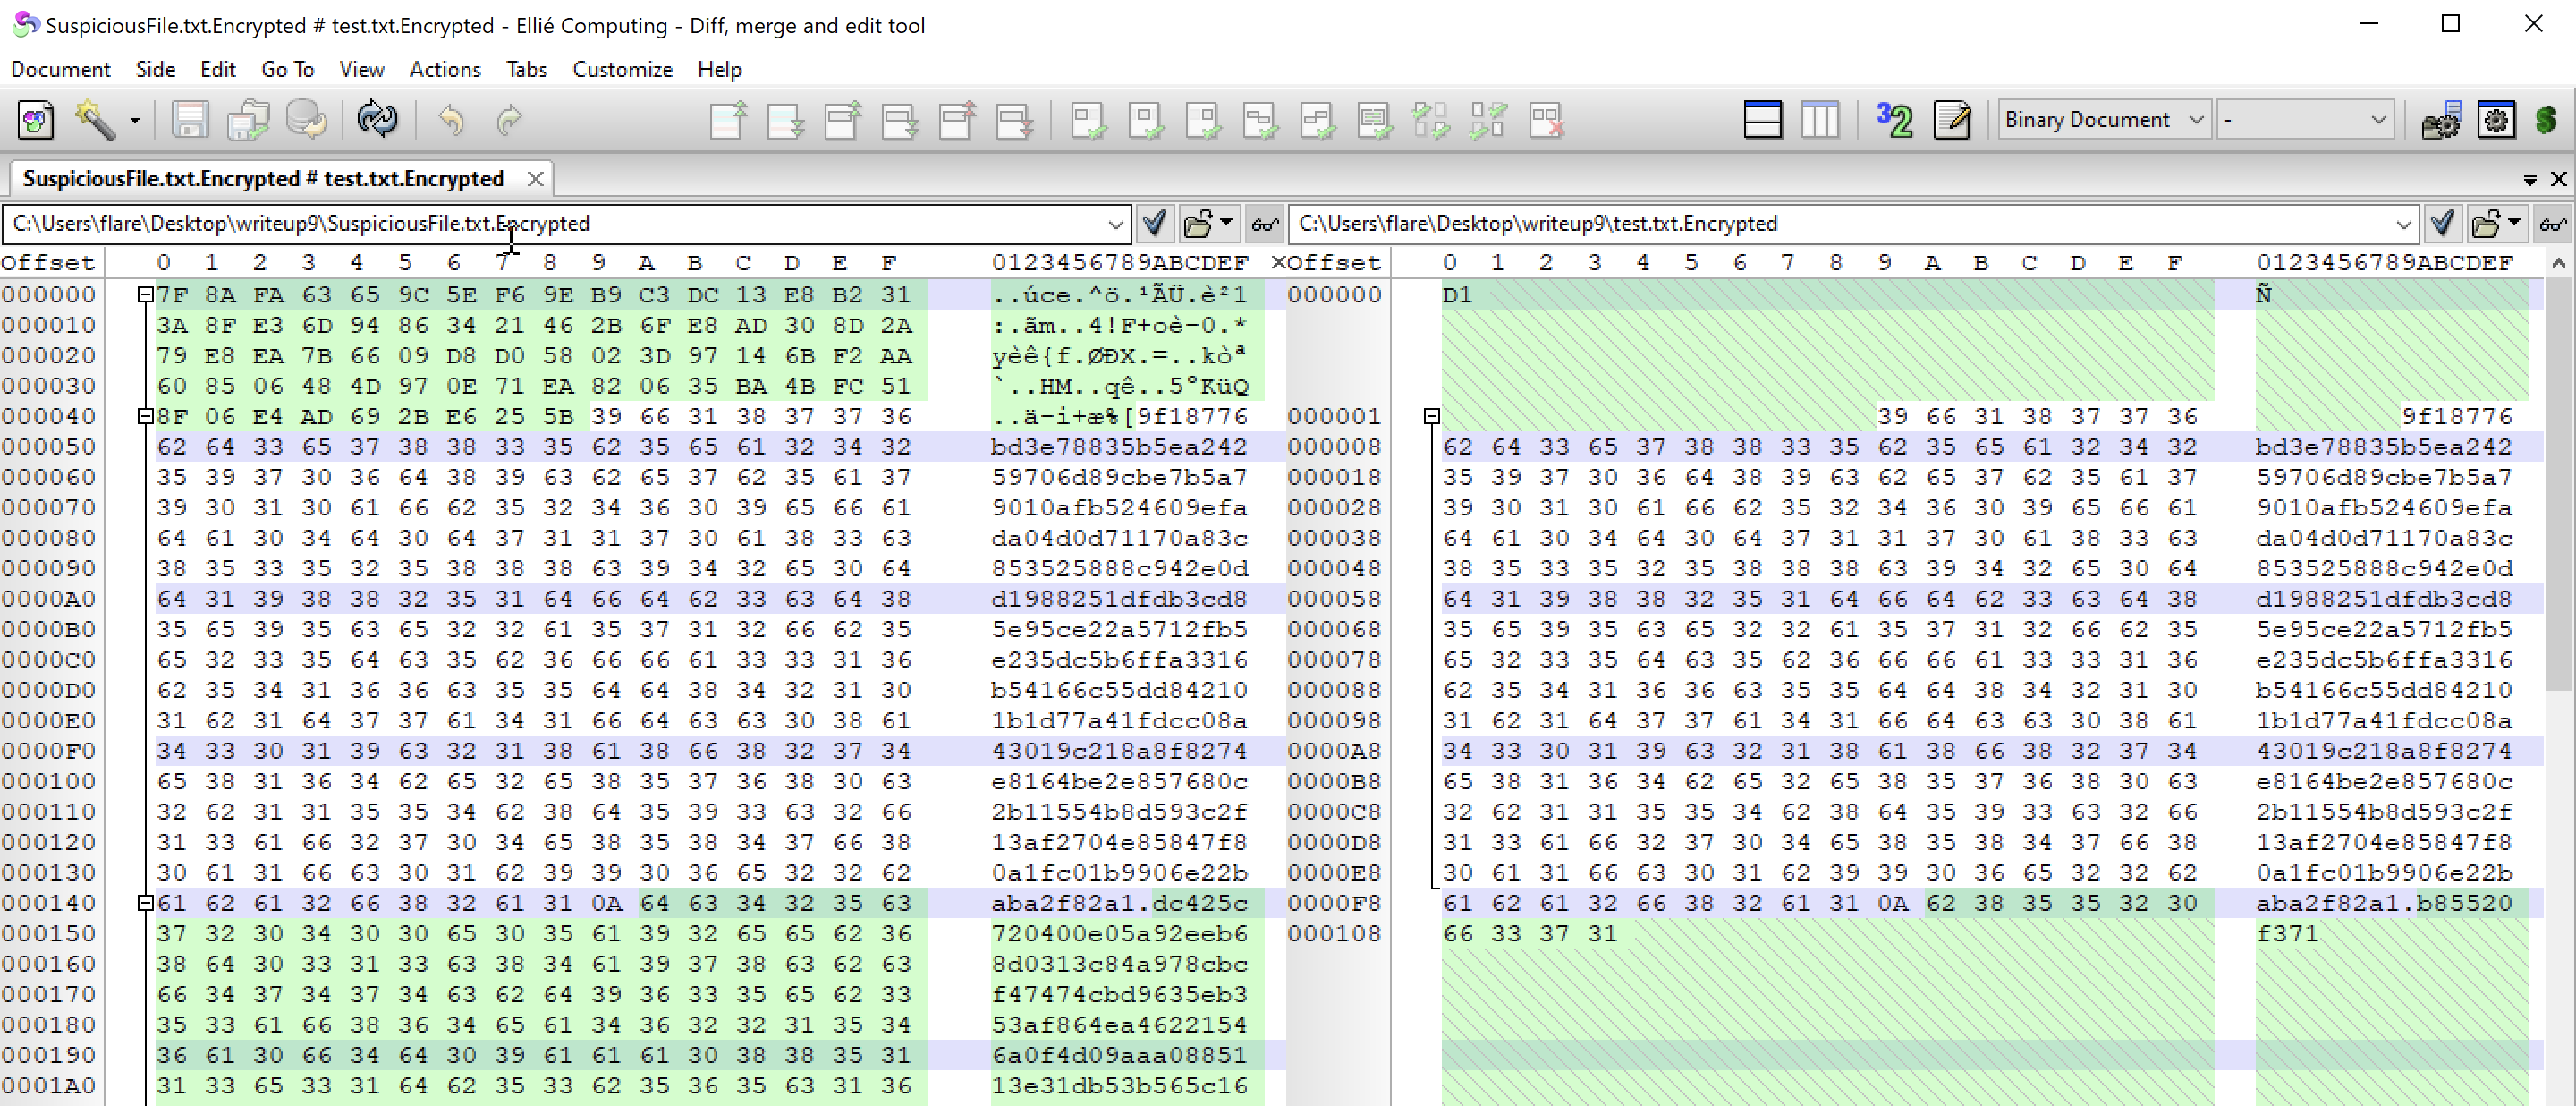Go to previous difference block icon
The image size is (2576, 1106).
pos(843,121)
